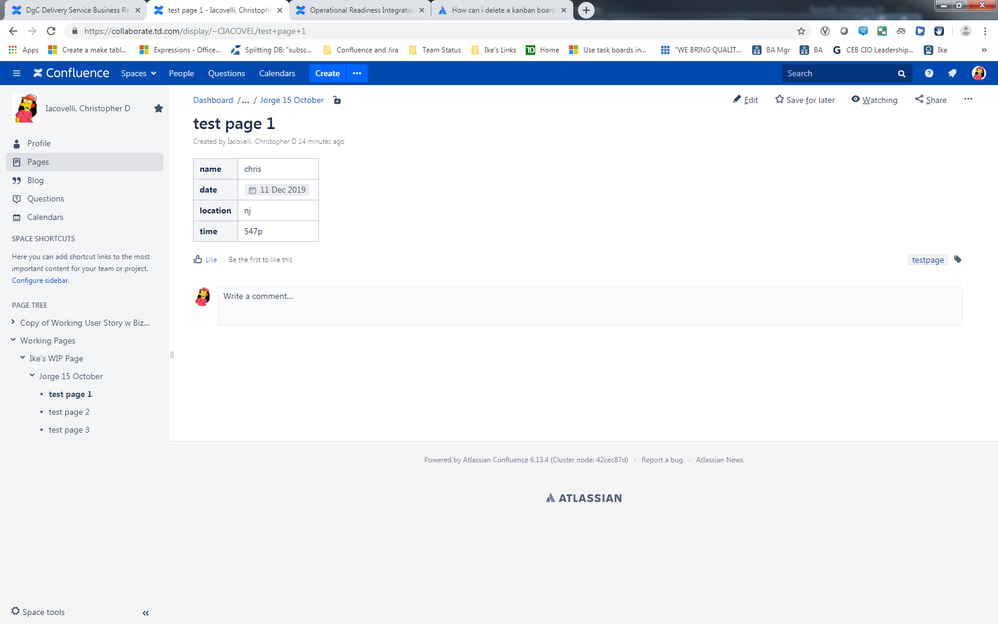This screenshot has height=624, width=998.
Task: Switch to kanban board browser tab
Action: (x=502, y=10)
